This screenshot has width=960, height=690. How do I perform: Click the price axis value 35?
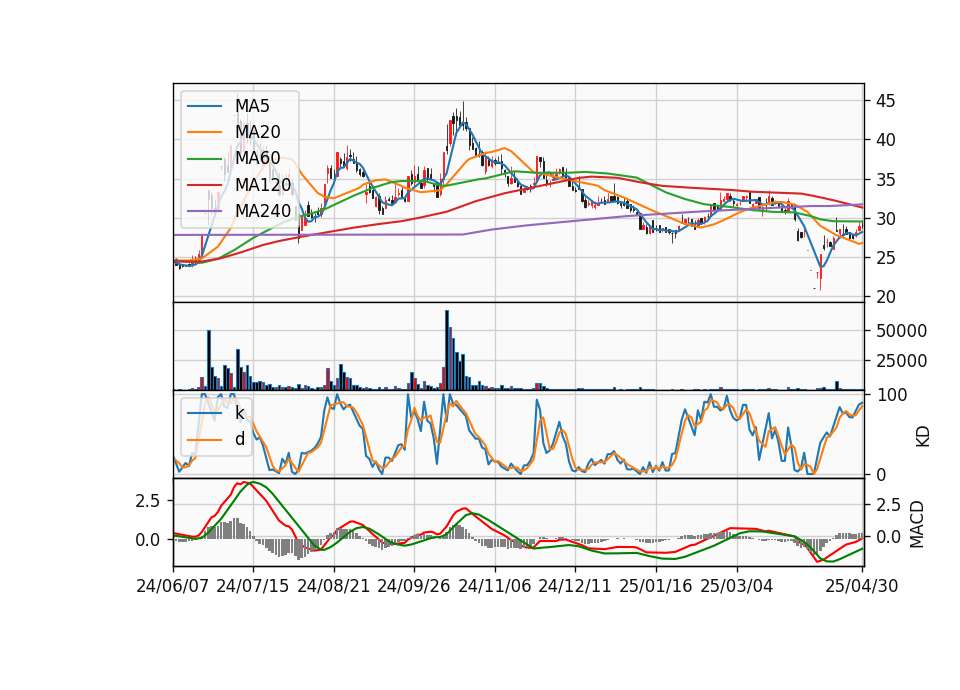885,180
